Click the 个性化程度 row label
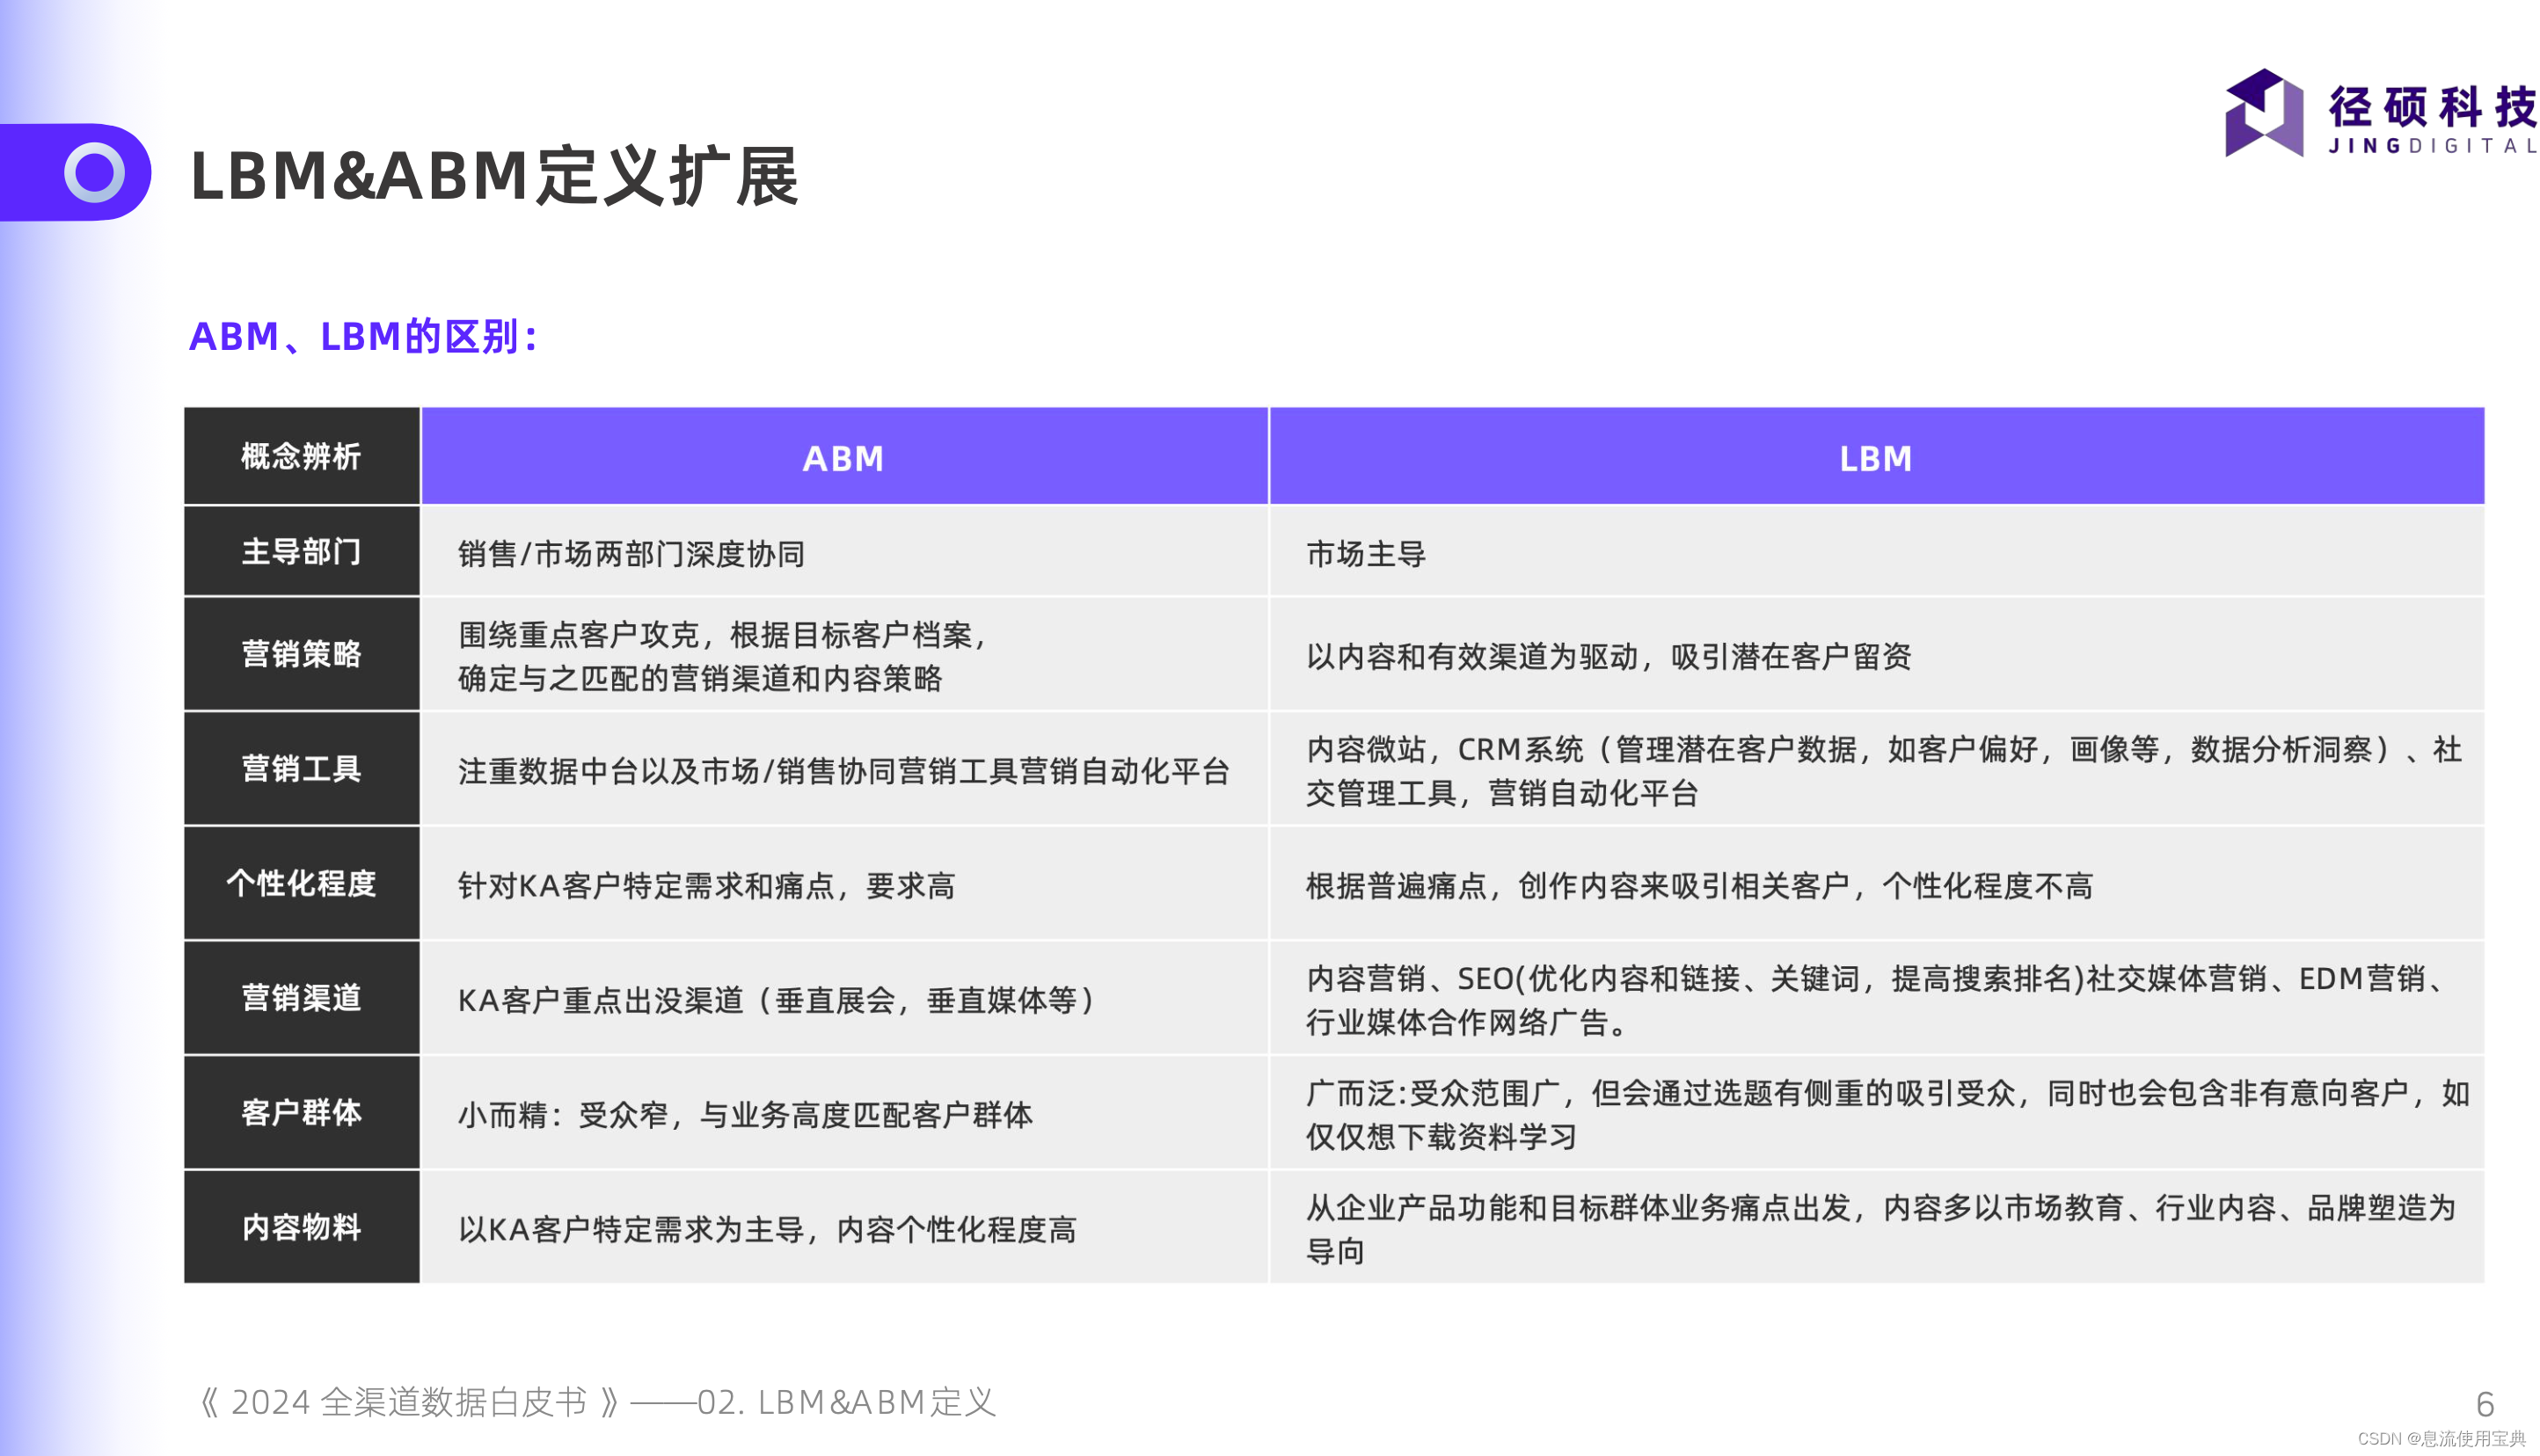The height and width of the screenshot is (1456, 2540). (300, 884)
